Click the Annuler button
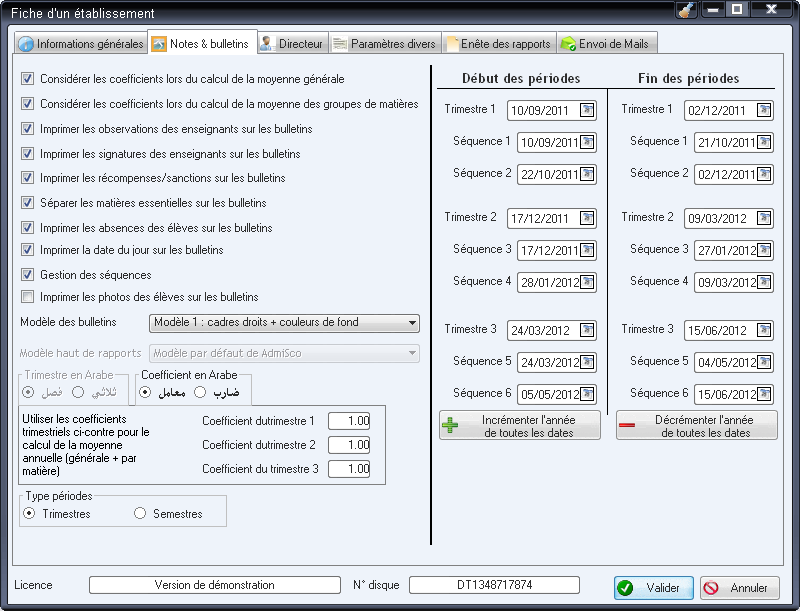 [739, 588]
